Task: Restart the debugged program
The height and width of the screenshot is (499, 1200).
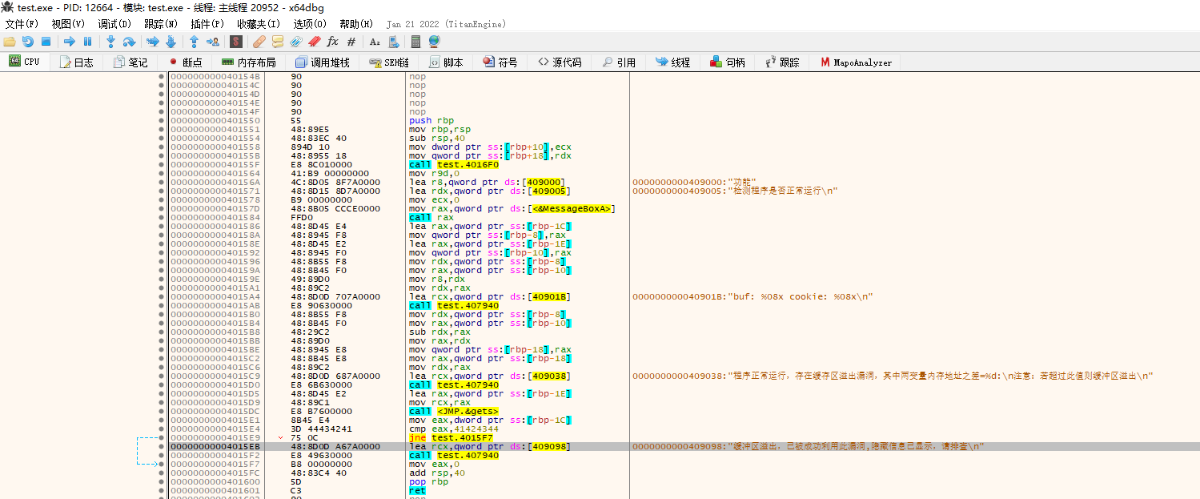Action: (28, 42)
